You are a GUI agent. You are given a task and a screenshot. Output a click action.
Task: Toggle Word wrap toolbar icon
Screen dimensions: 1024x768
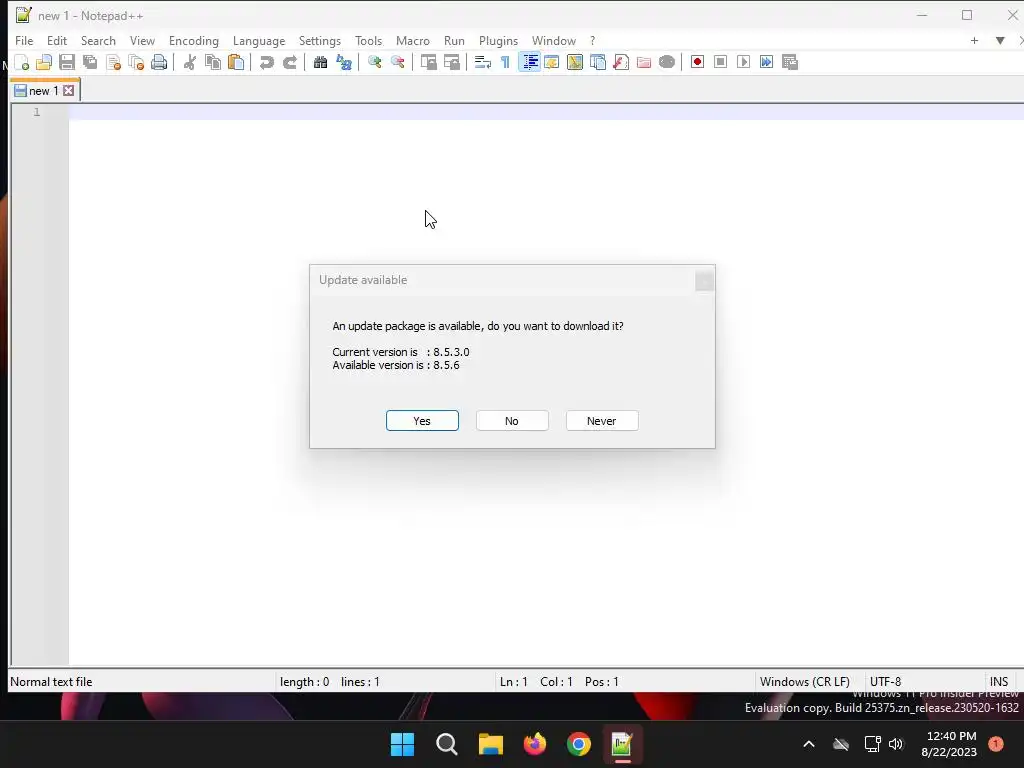[483, 62]
